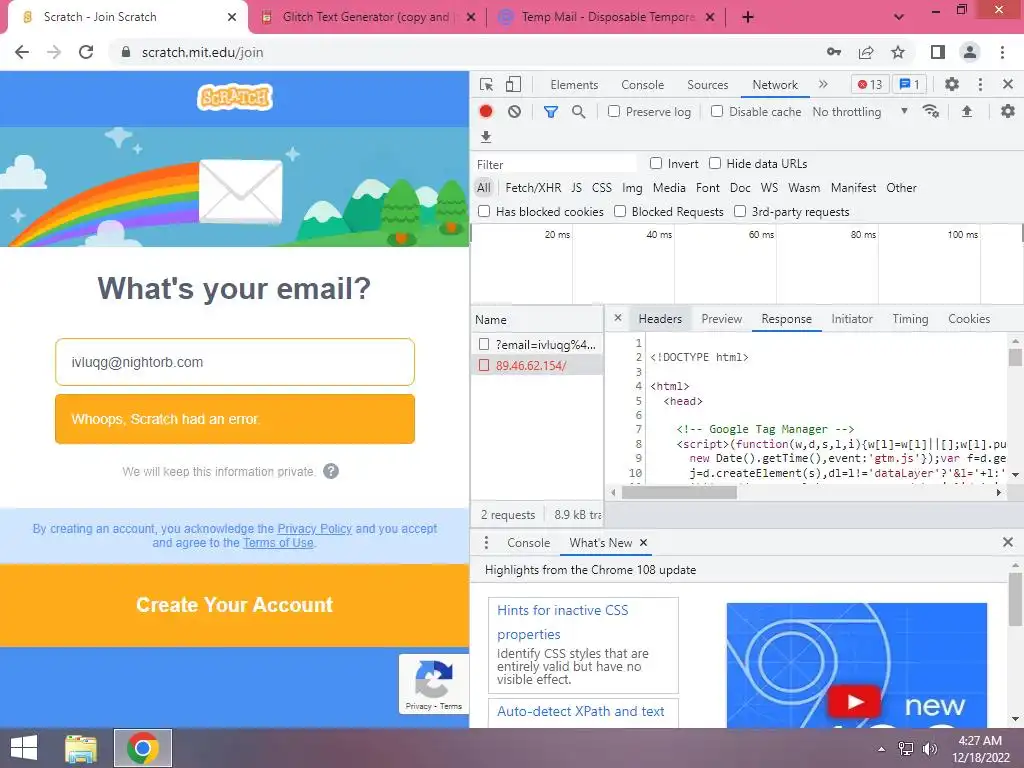This screenshot has width=1024, height=768.
Task: Check 3rd-party requests checkbox
Action: 740,211
